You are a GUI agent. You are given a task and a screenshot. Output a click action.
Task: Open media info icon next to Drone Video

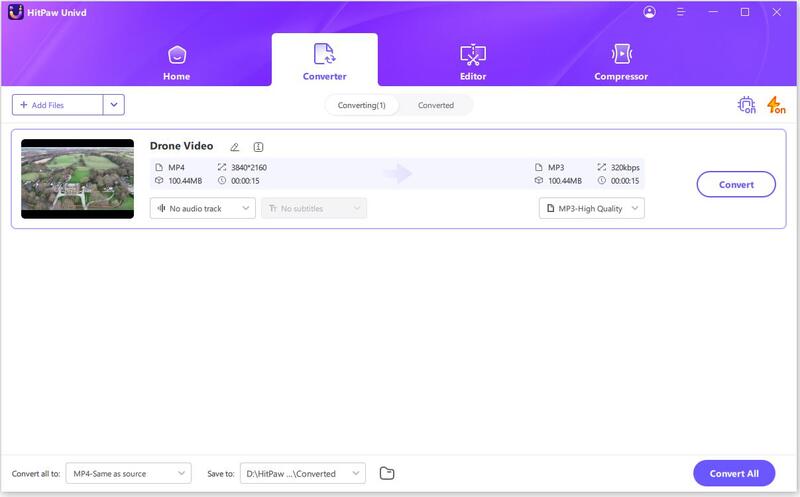pos(258,147)
